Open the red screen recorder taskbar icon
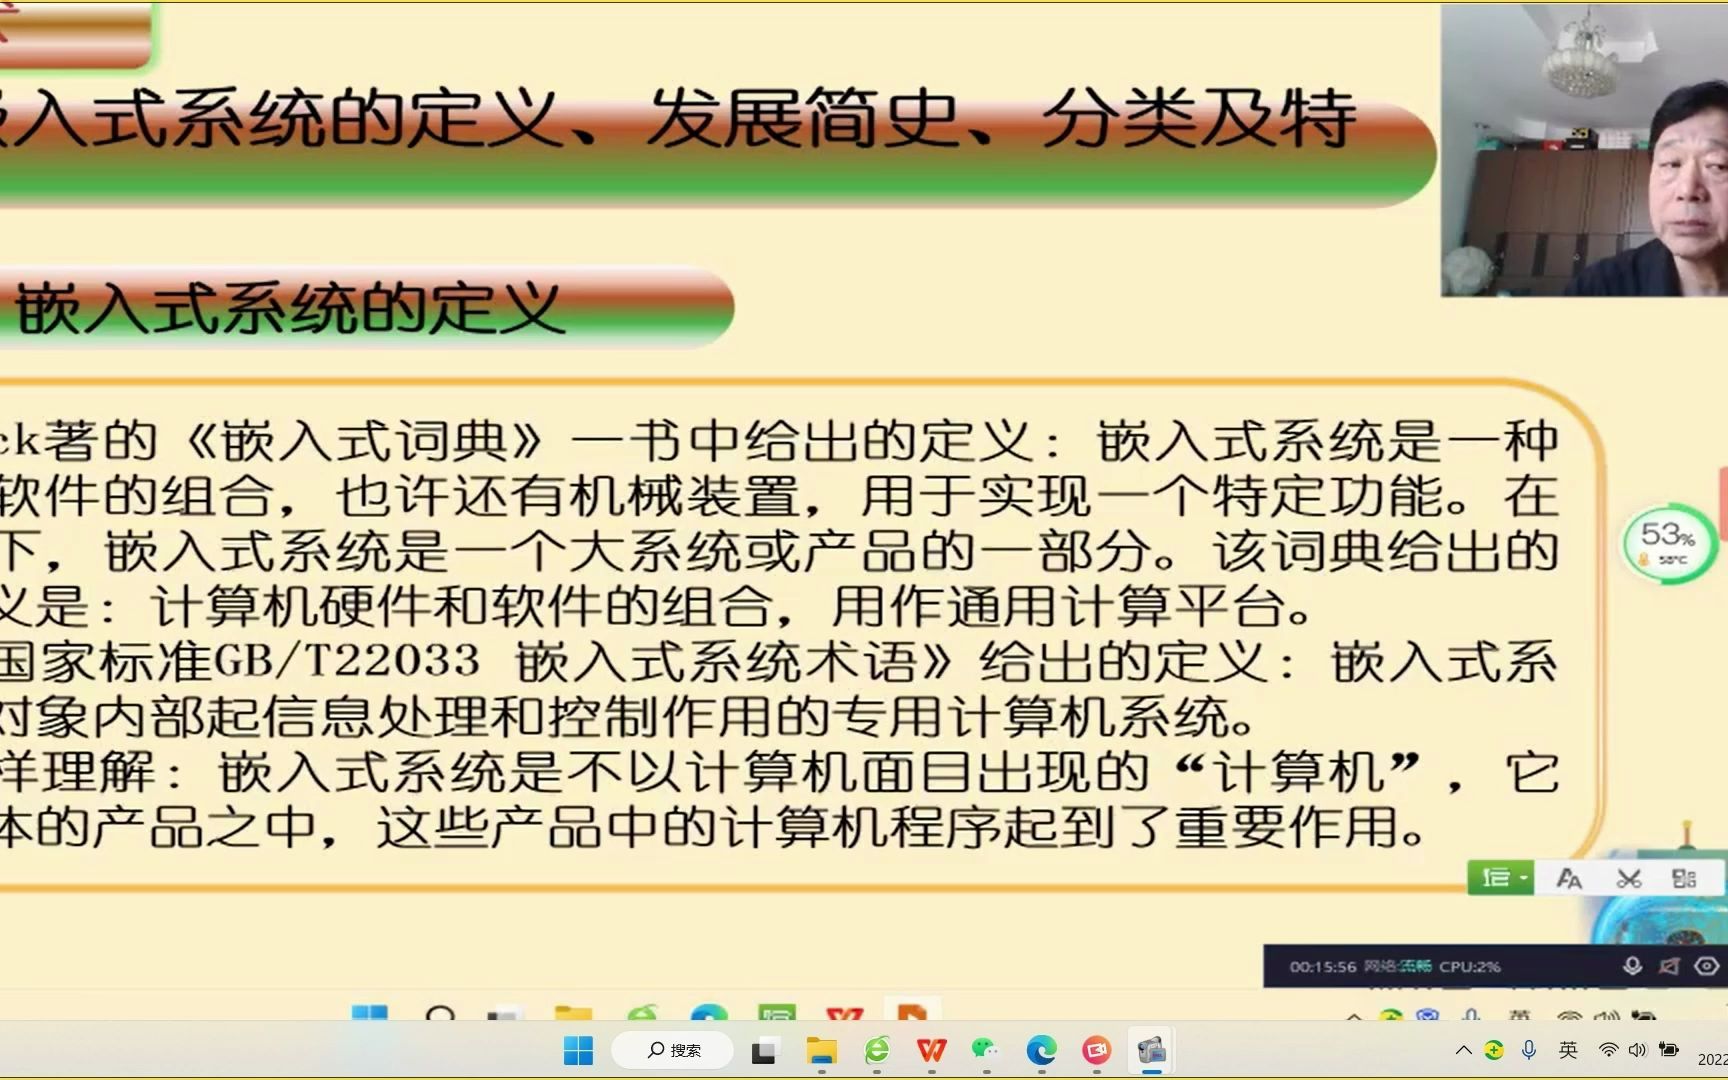This screenshot has height=1080, width=1728. (x=1096, y=1050)
